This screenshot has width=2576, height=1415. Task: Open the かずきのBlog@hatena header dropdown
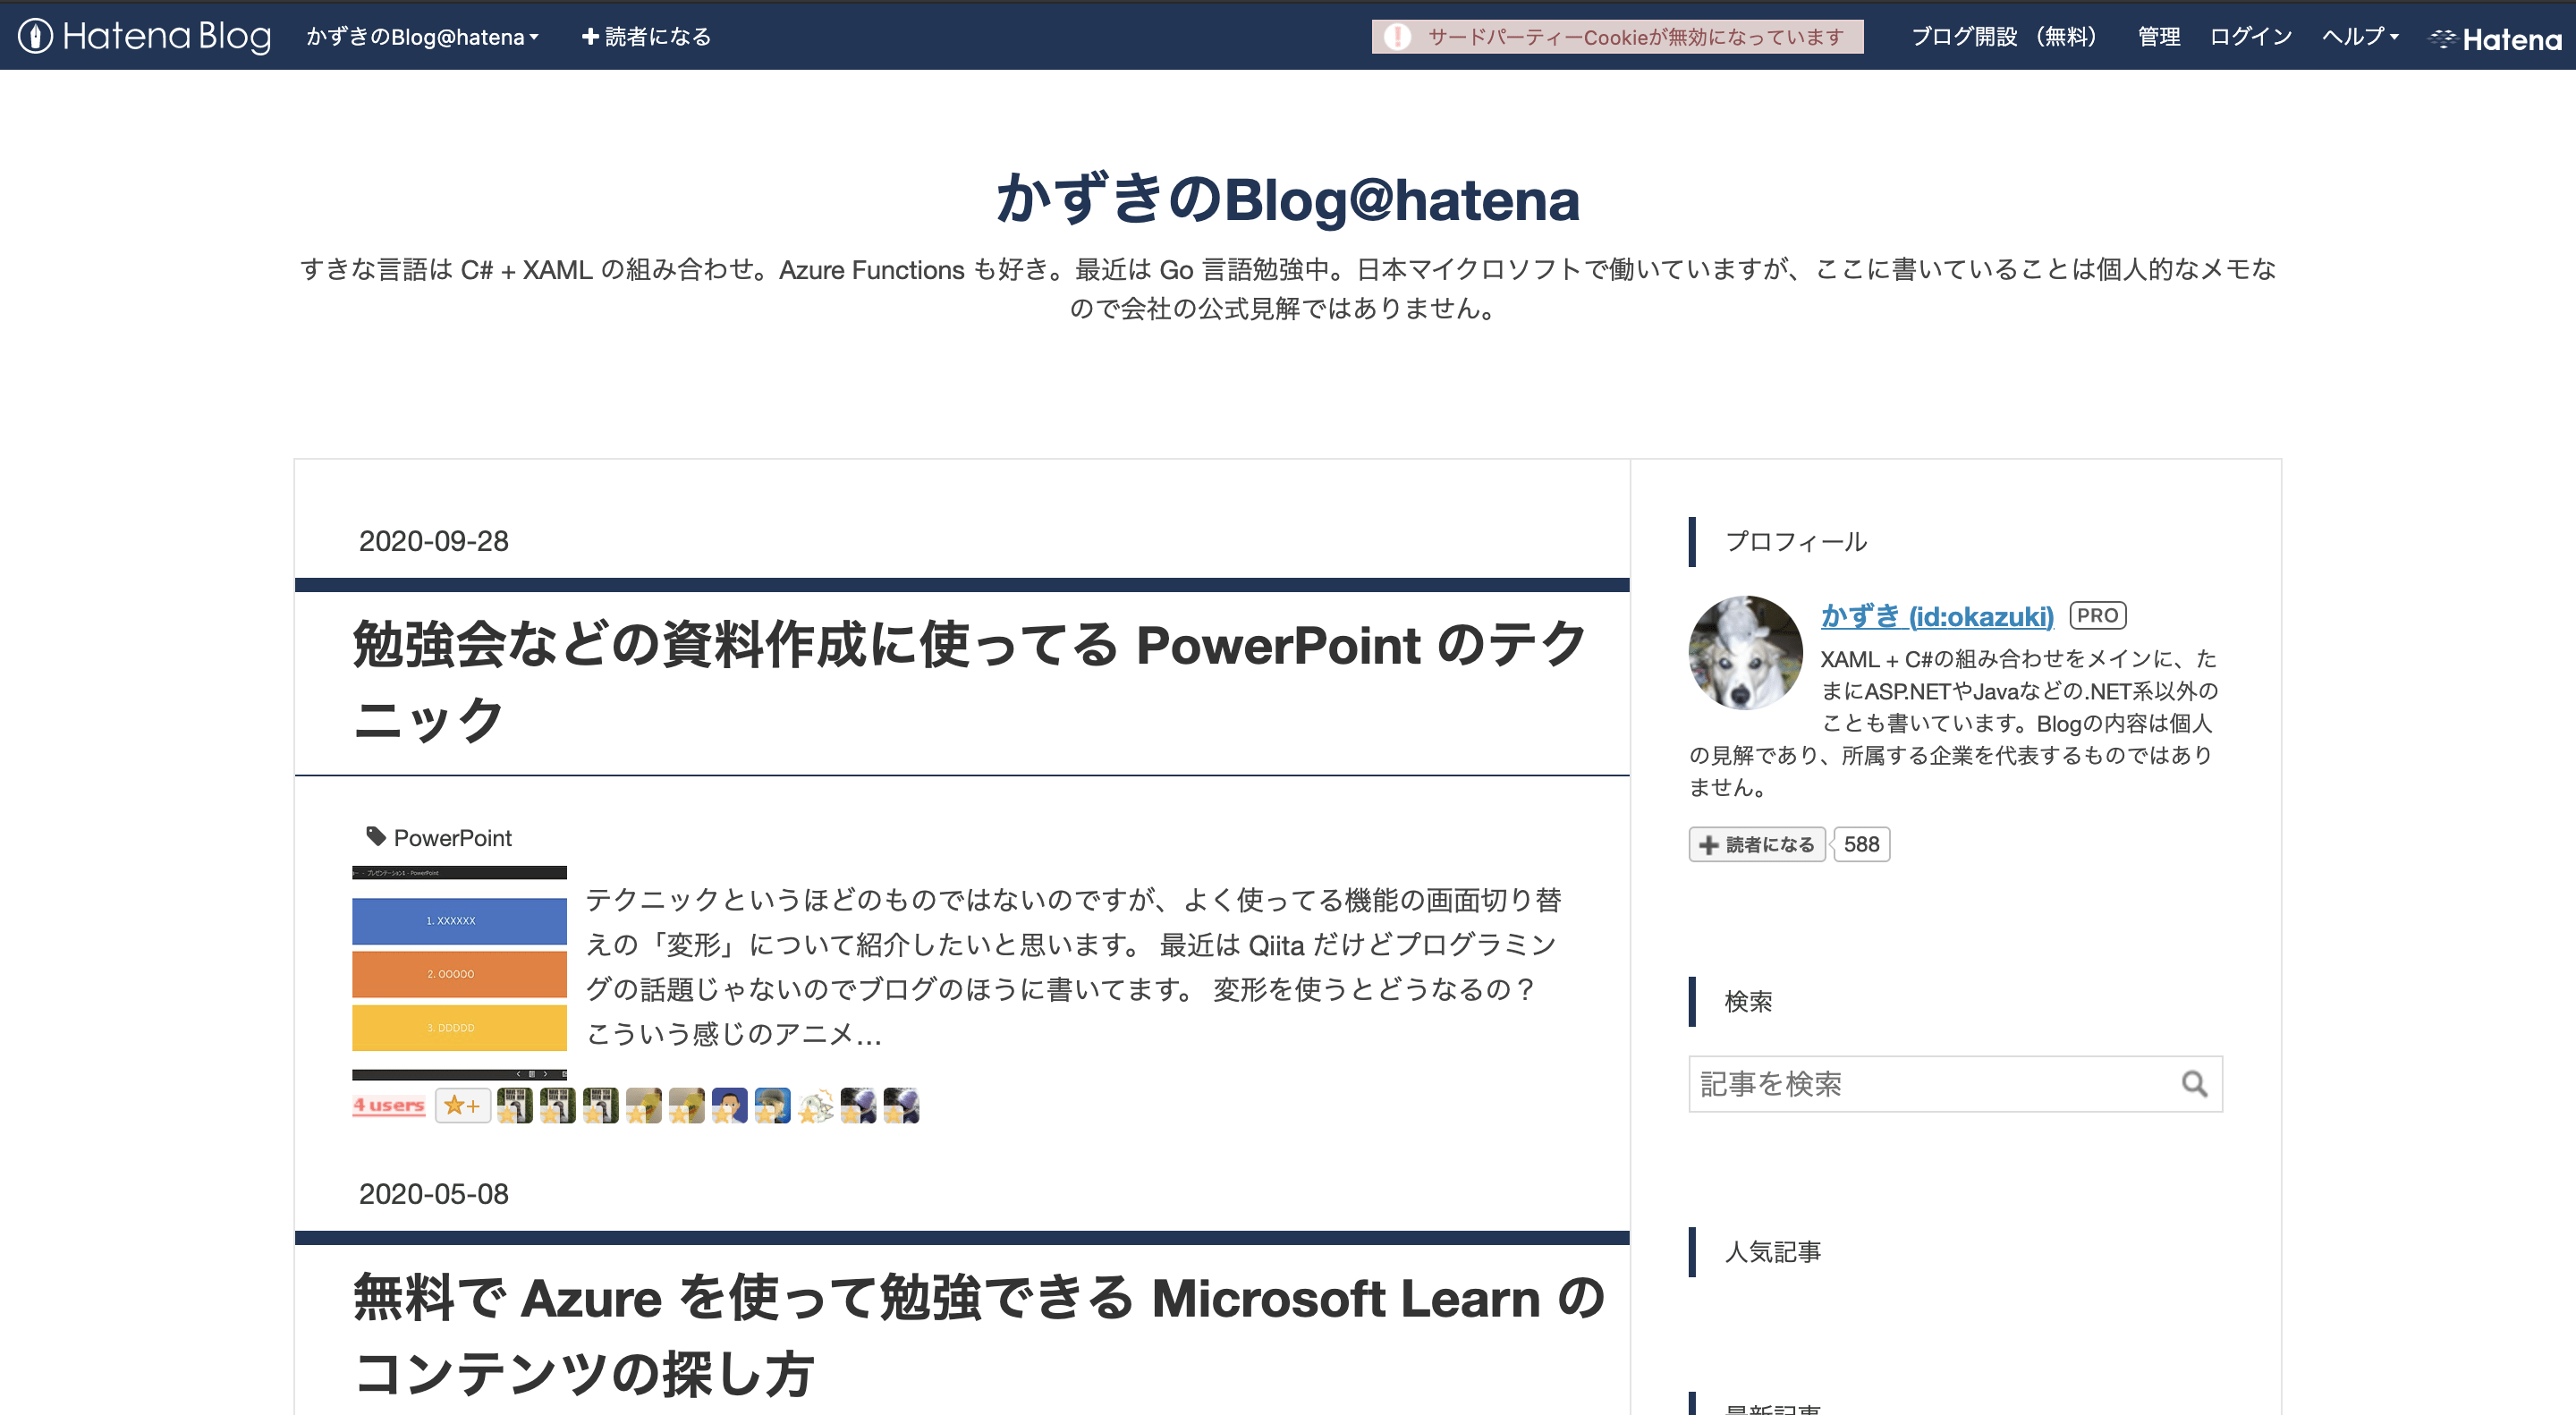(422, 37)
